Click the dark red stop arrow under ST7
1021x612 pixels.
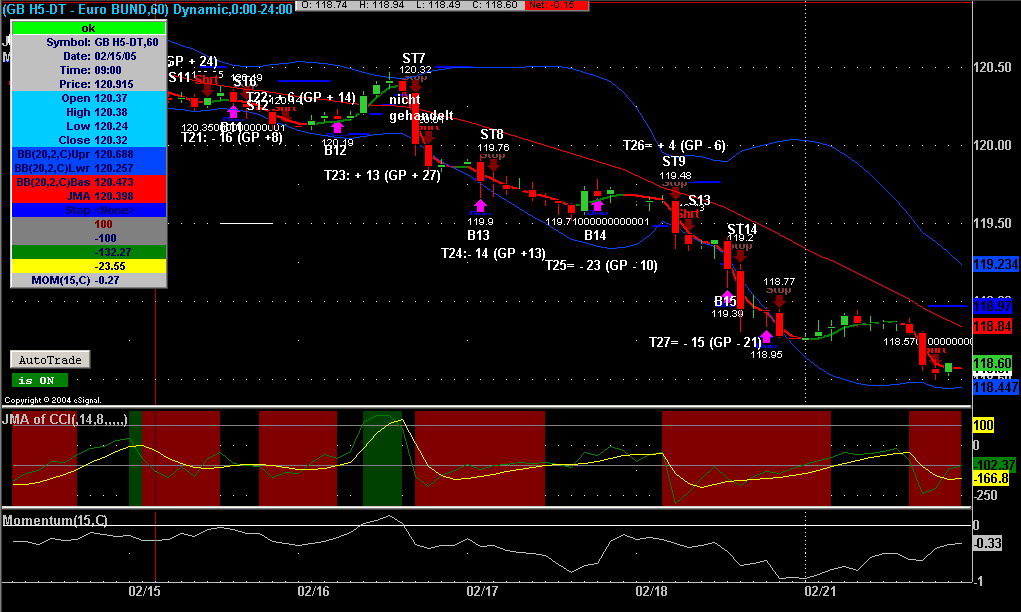coord(415,85)
